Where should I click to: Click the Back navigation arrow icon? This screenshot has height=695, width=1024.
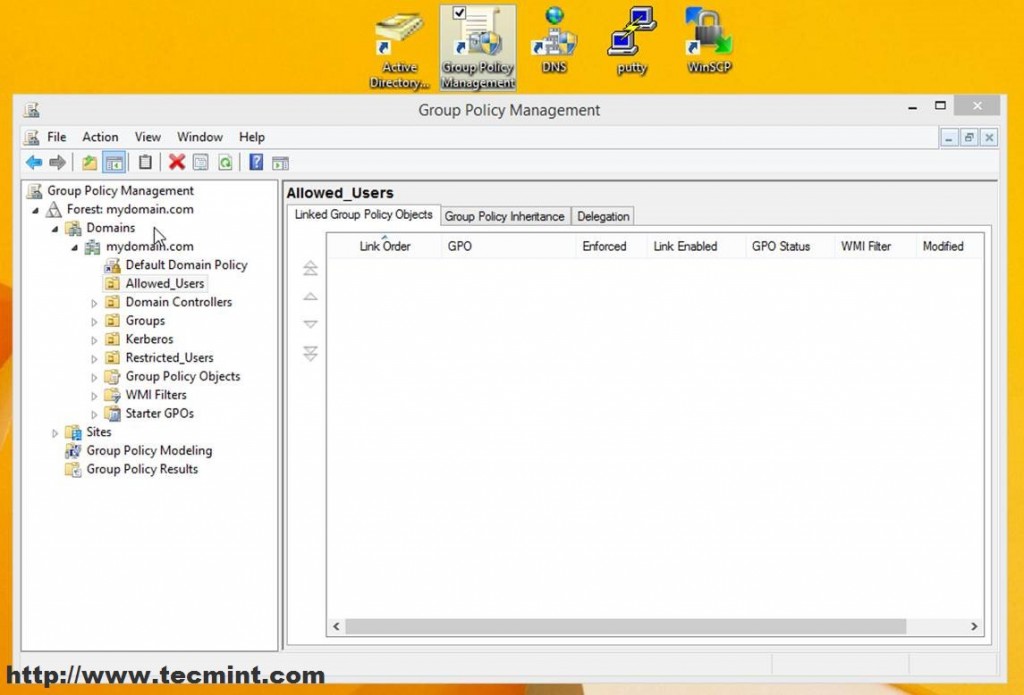(33, 161)
